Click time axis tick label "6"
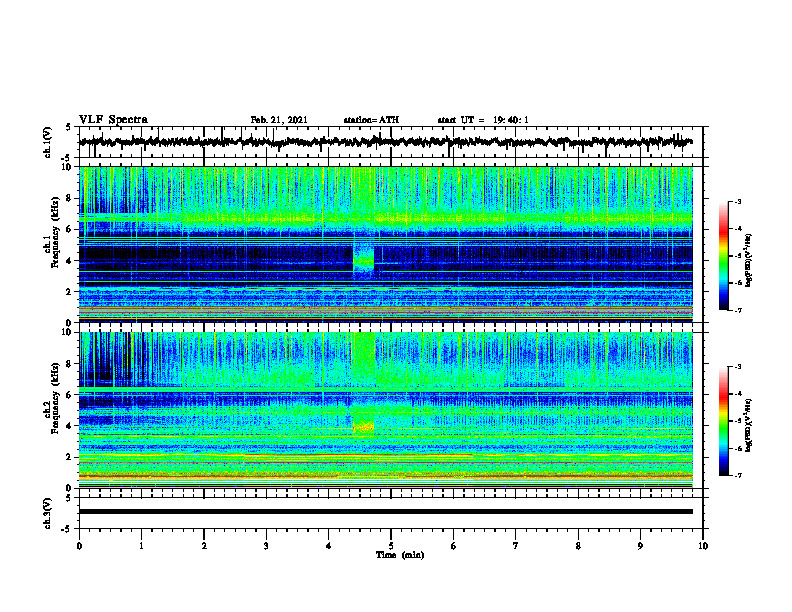 [454, 546]
